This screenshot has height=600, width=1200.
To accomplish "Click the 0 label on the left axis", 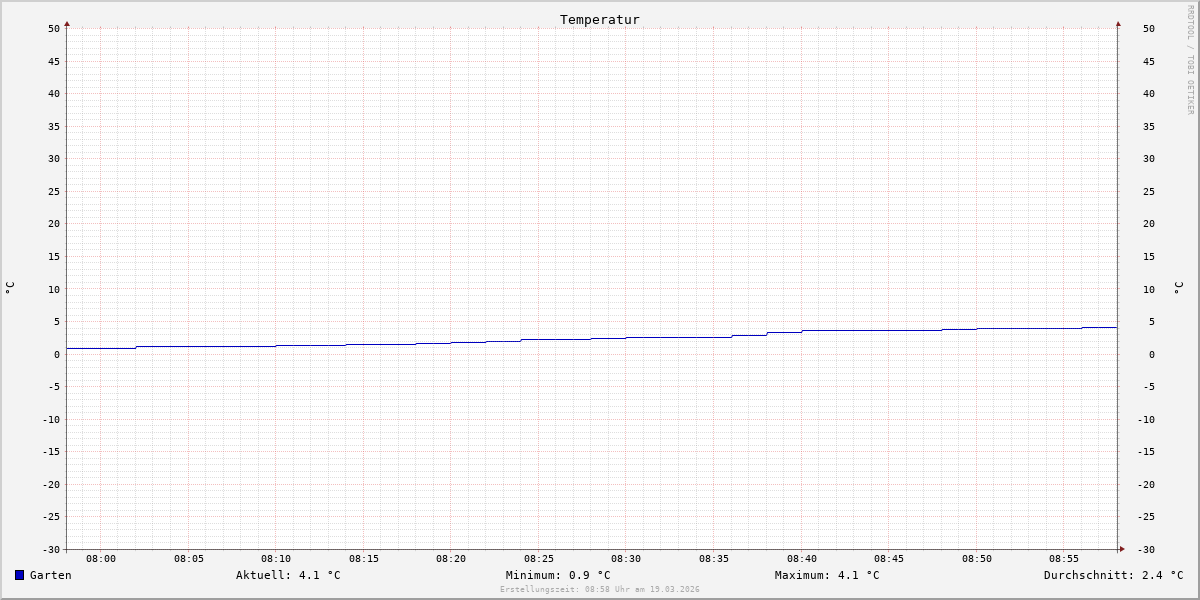I will coord(57,354).
